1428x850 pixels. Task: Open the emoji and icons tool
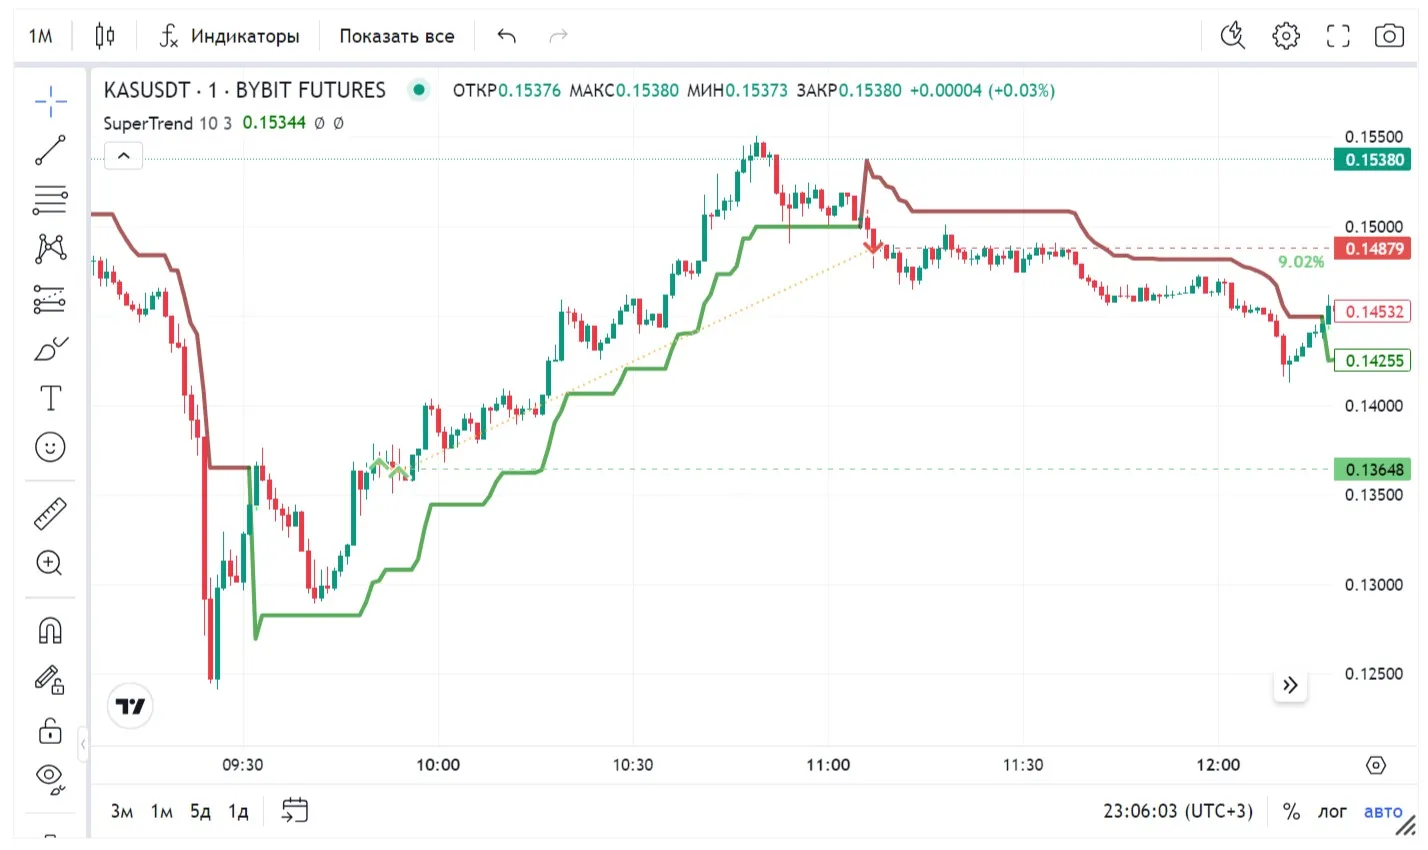(50, 446)
